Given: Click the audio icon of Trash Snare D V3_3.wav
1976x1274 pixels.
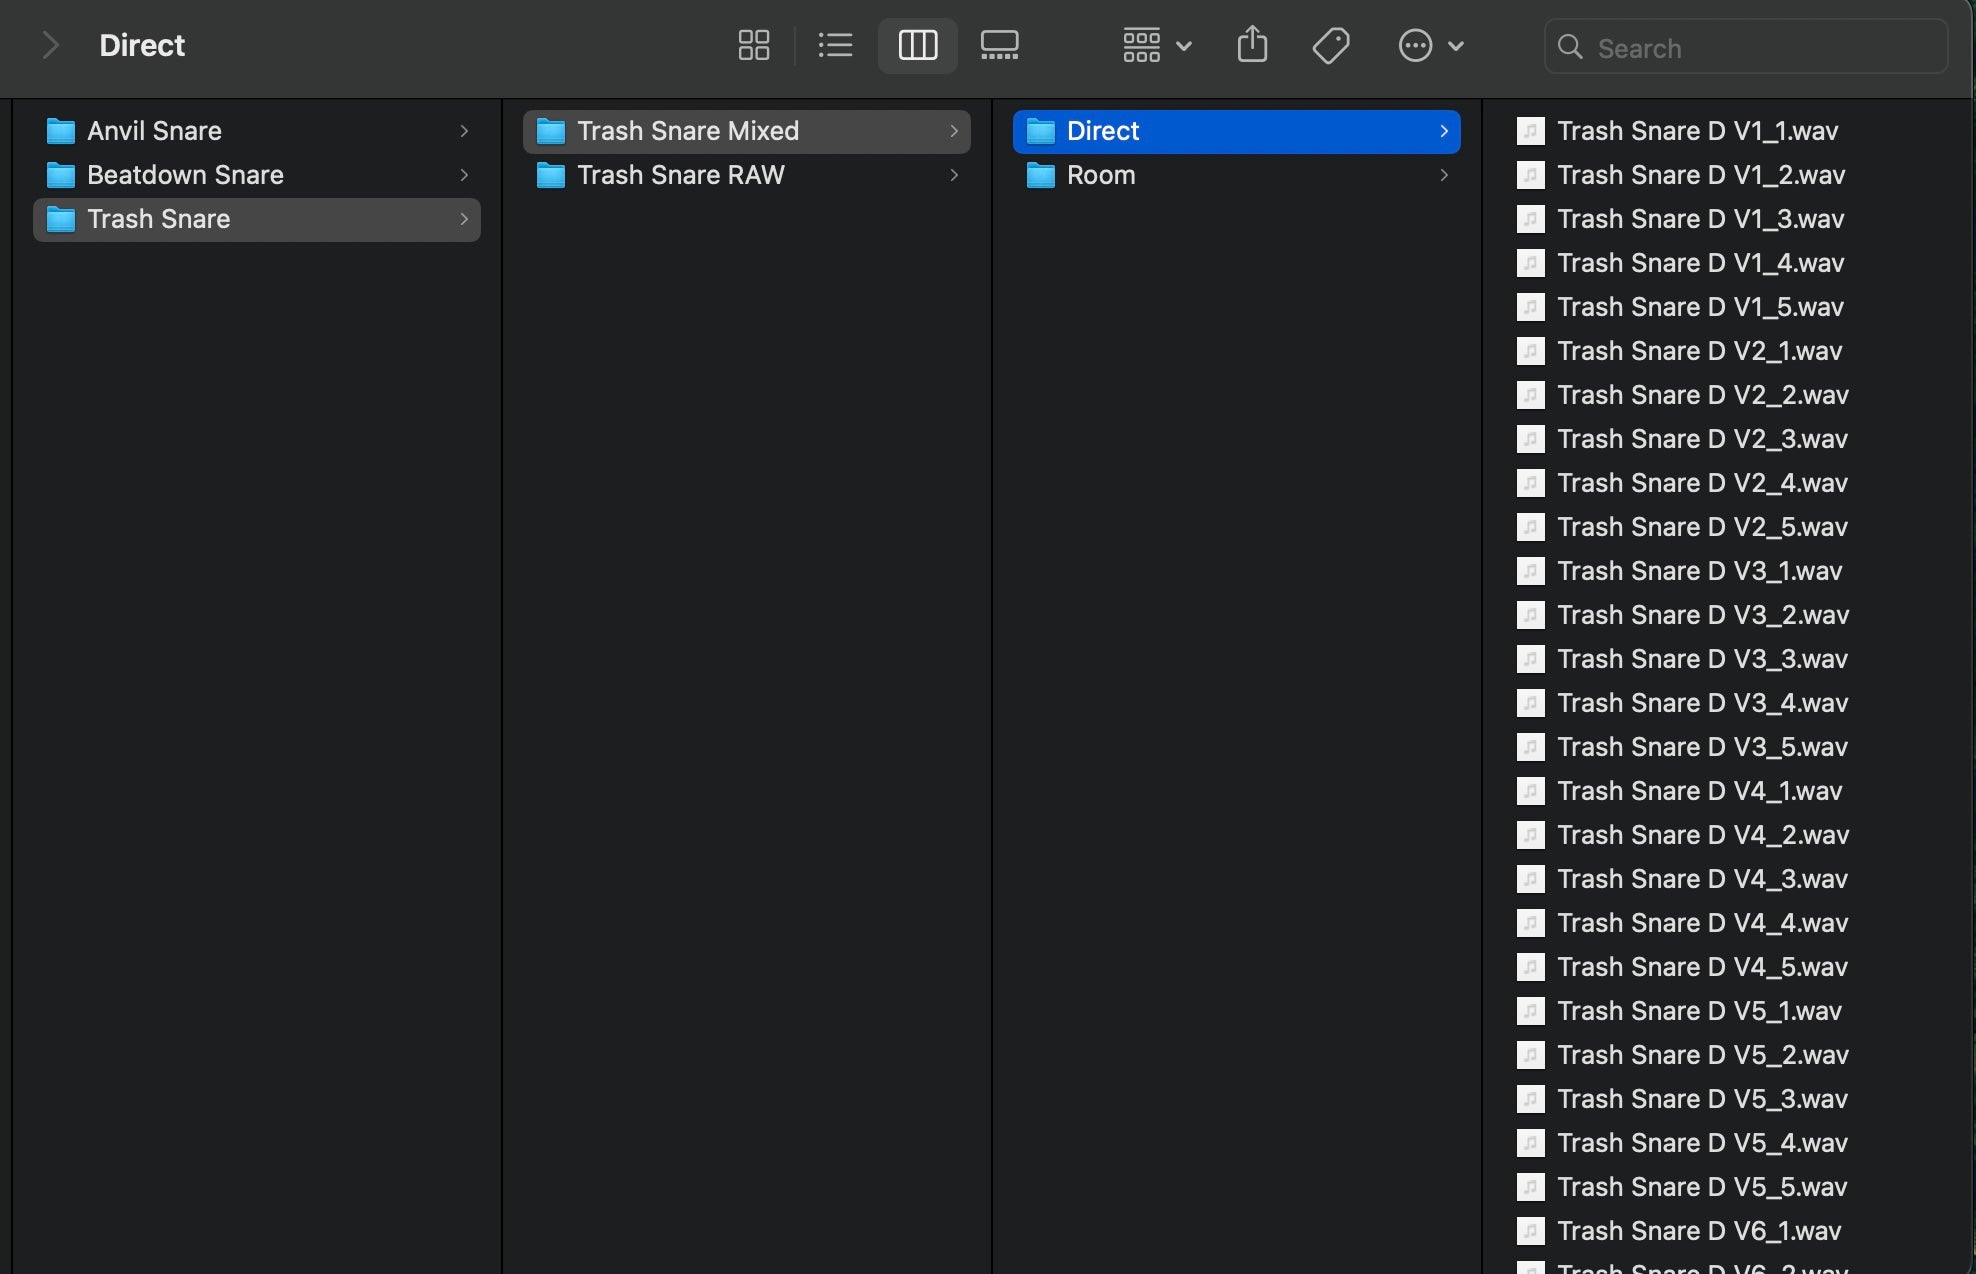Looking at the screenshot, I should click(x=1530, y=659).
